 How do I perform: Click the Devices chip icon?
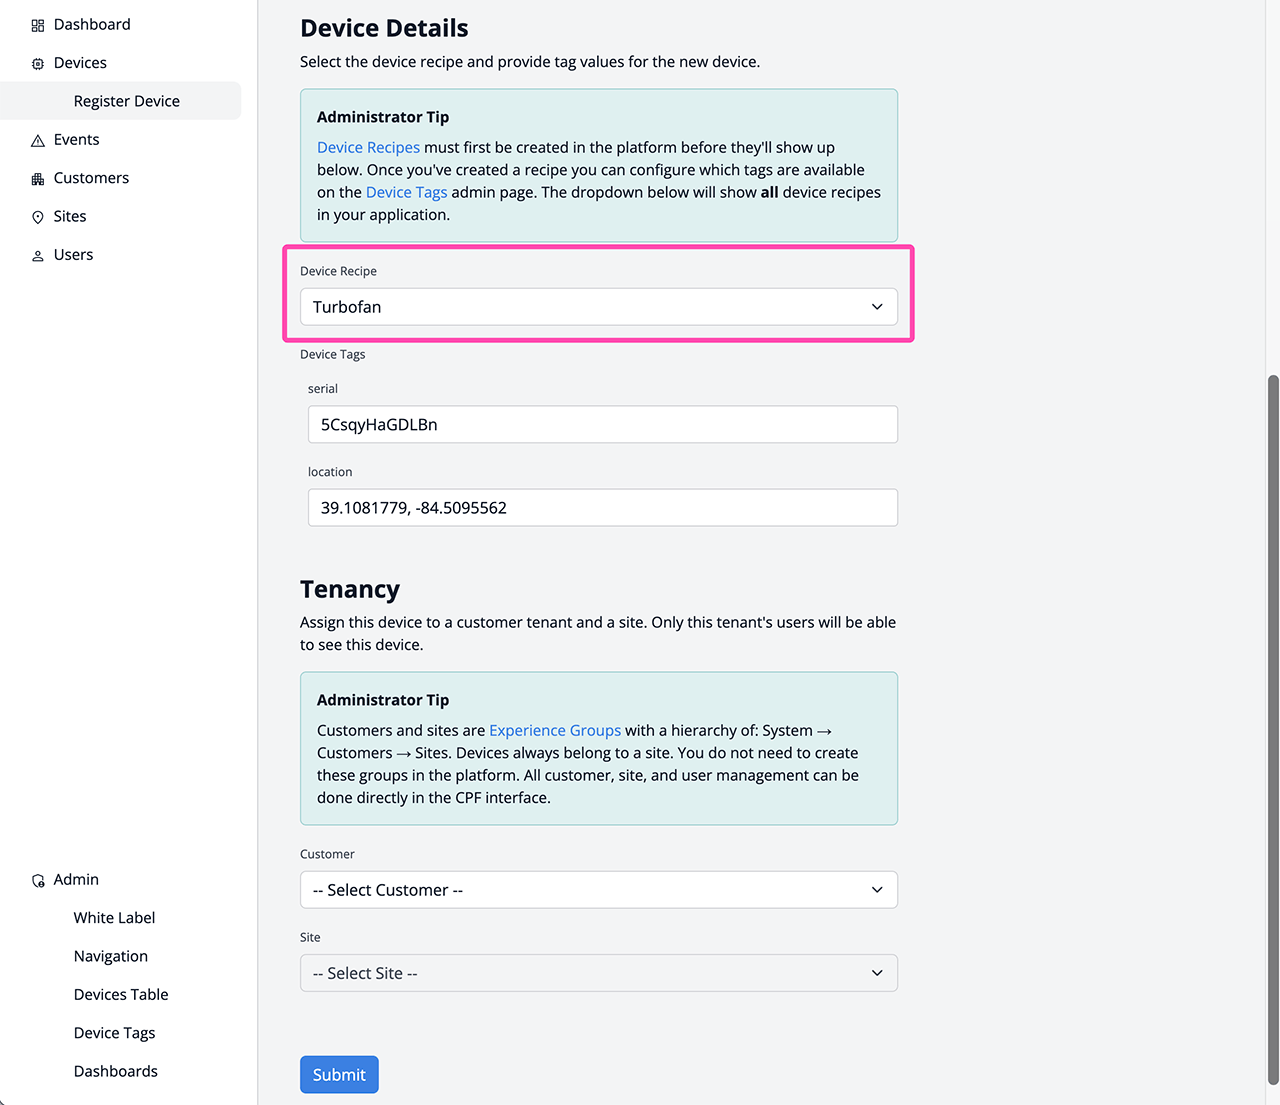click(x=38, y=63)
